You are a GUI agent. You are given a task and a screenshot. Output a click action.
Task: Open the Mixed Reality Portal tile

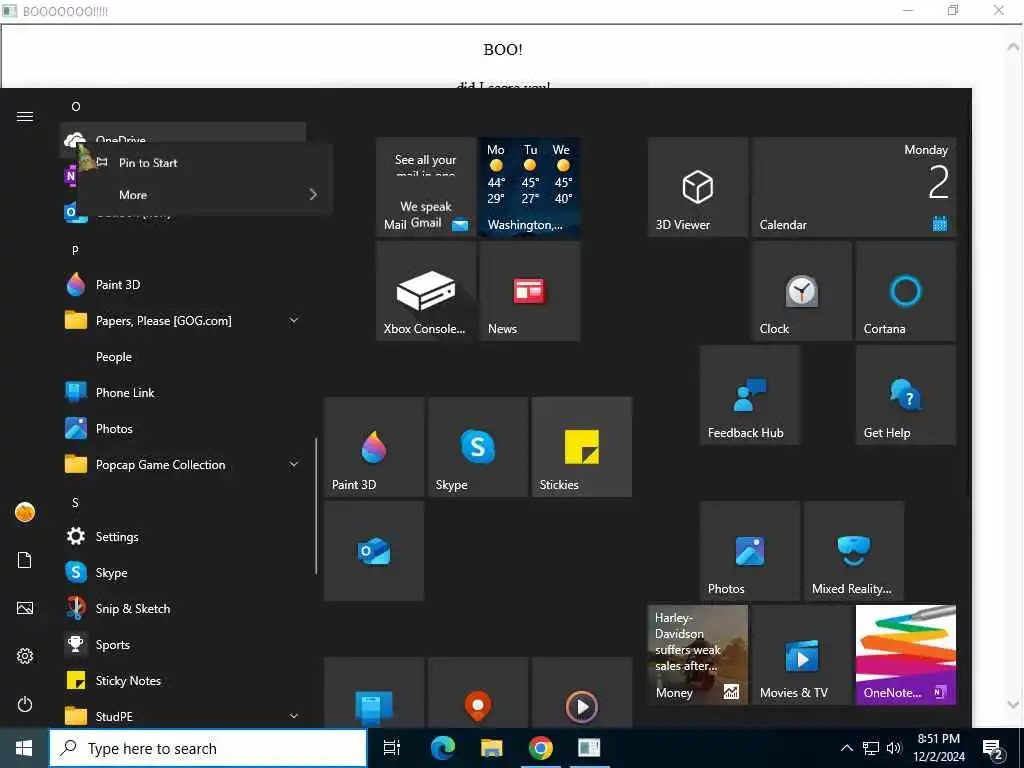tap(854, 551)
